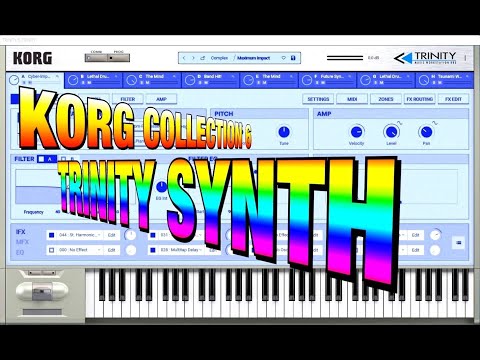Screen dimensions: 480x360
Task: Open timbre B Lethal Dru dropdown arrow
Action: click(x=116, y=76)
